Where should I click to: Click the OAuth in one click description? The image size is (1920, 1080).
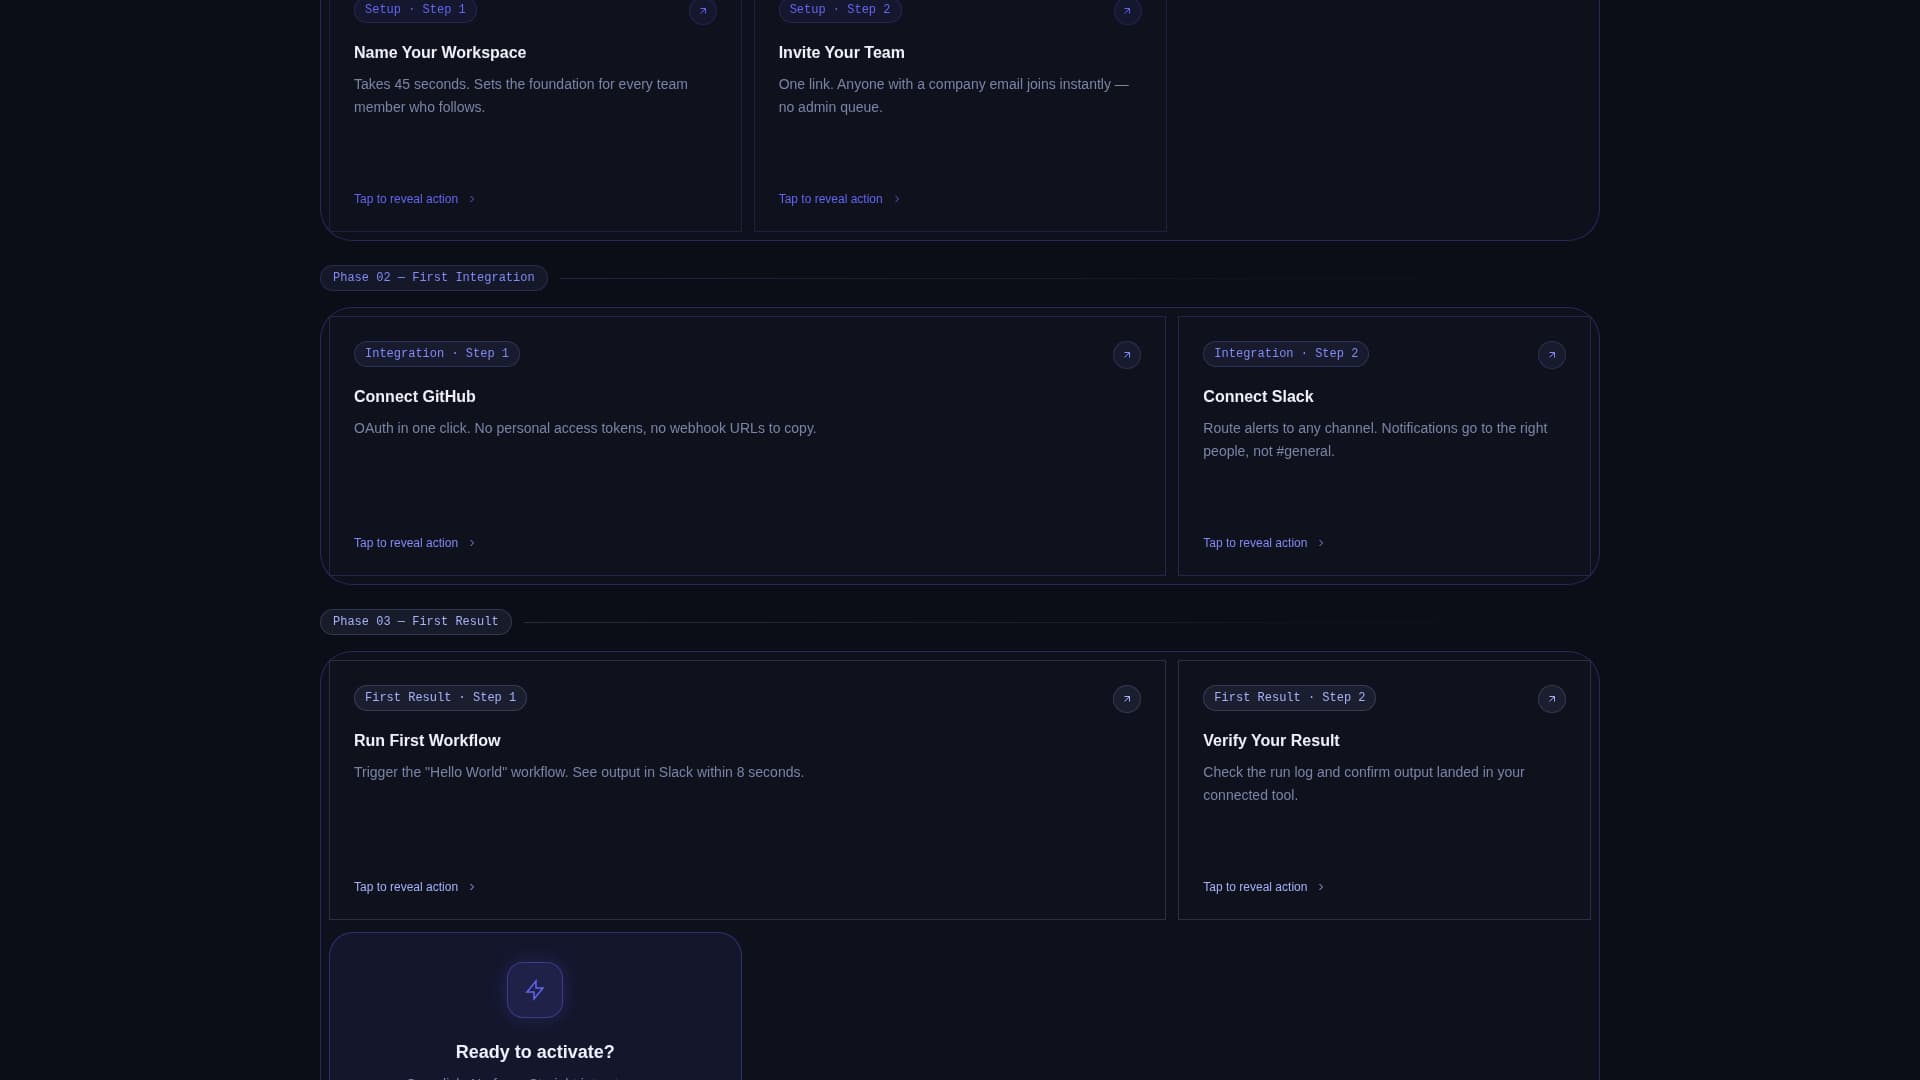[x=585, y=428]
